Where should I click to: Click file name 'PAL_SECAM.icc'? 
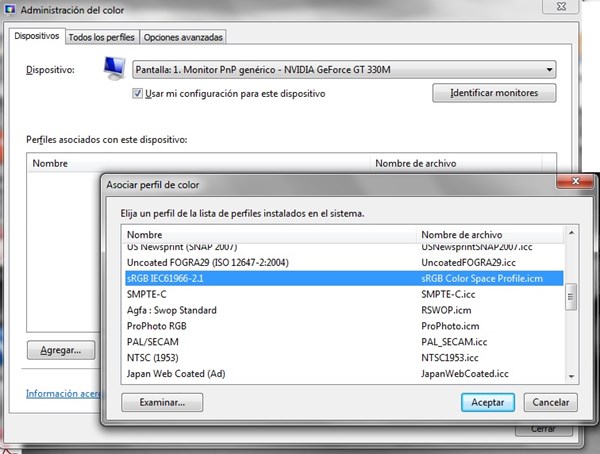click(x=454, y=342)
